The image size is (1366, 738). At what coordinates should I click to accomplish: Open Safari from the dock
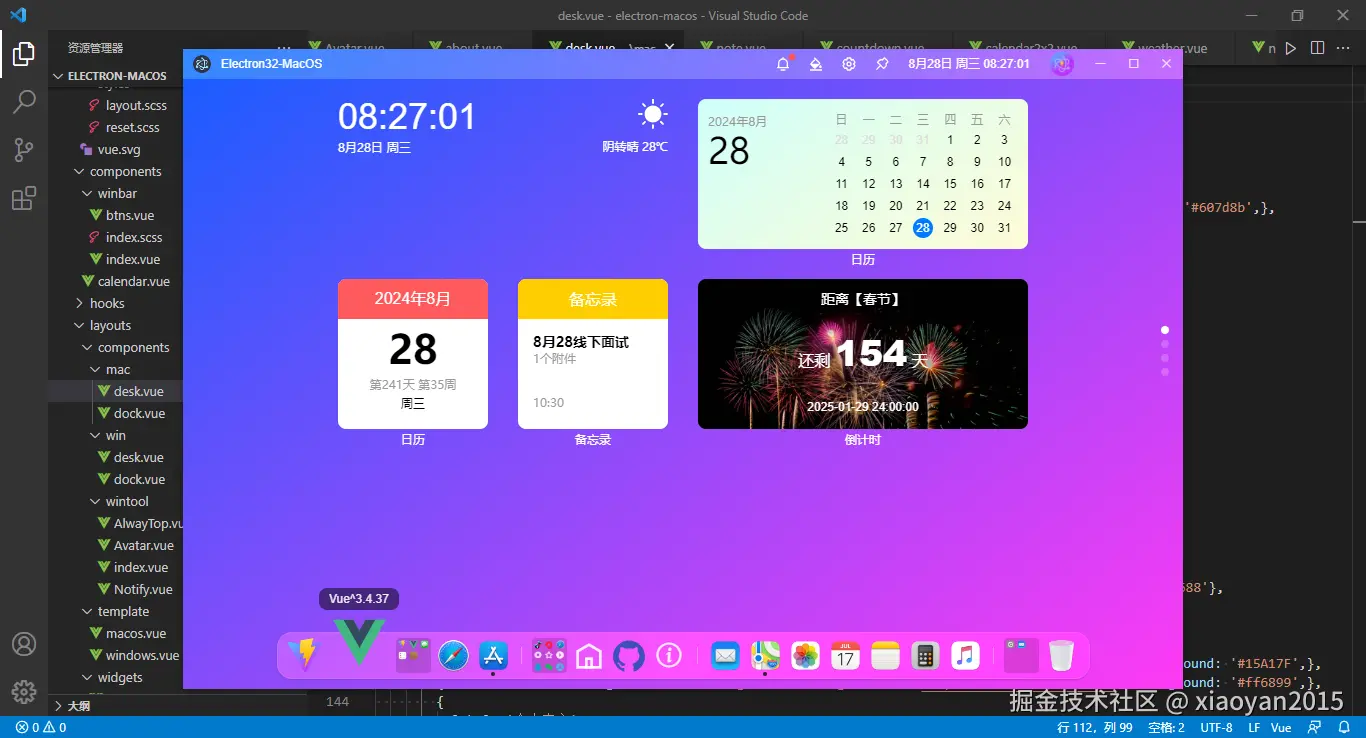(x=453, y=656)
